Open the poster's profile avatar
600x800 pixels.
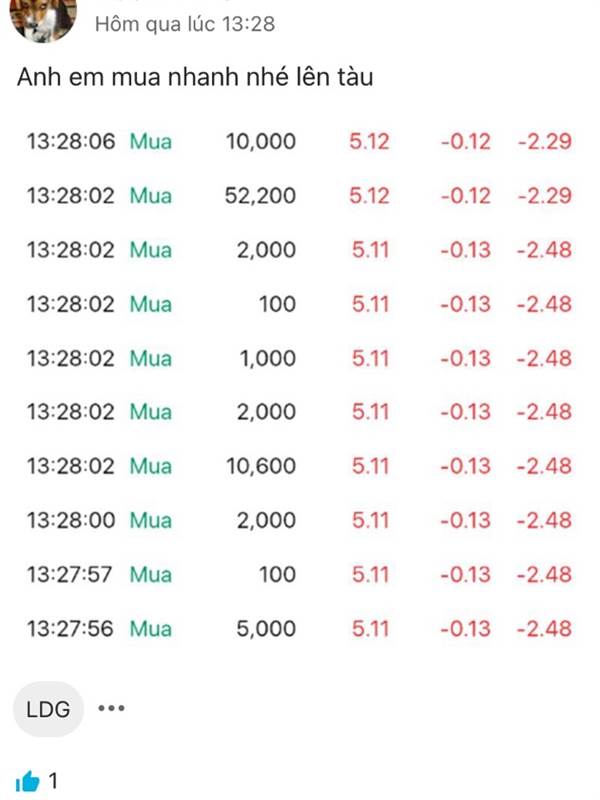[x=43, y=19]
